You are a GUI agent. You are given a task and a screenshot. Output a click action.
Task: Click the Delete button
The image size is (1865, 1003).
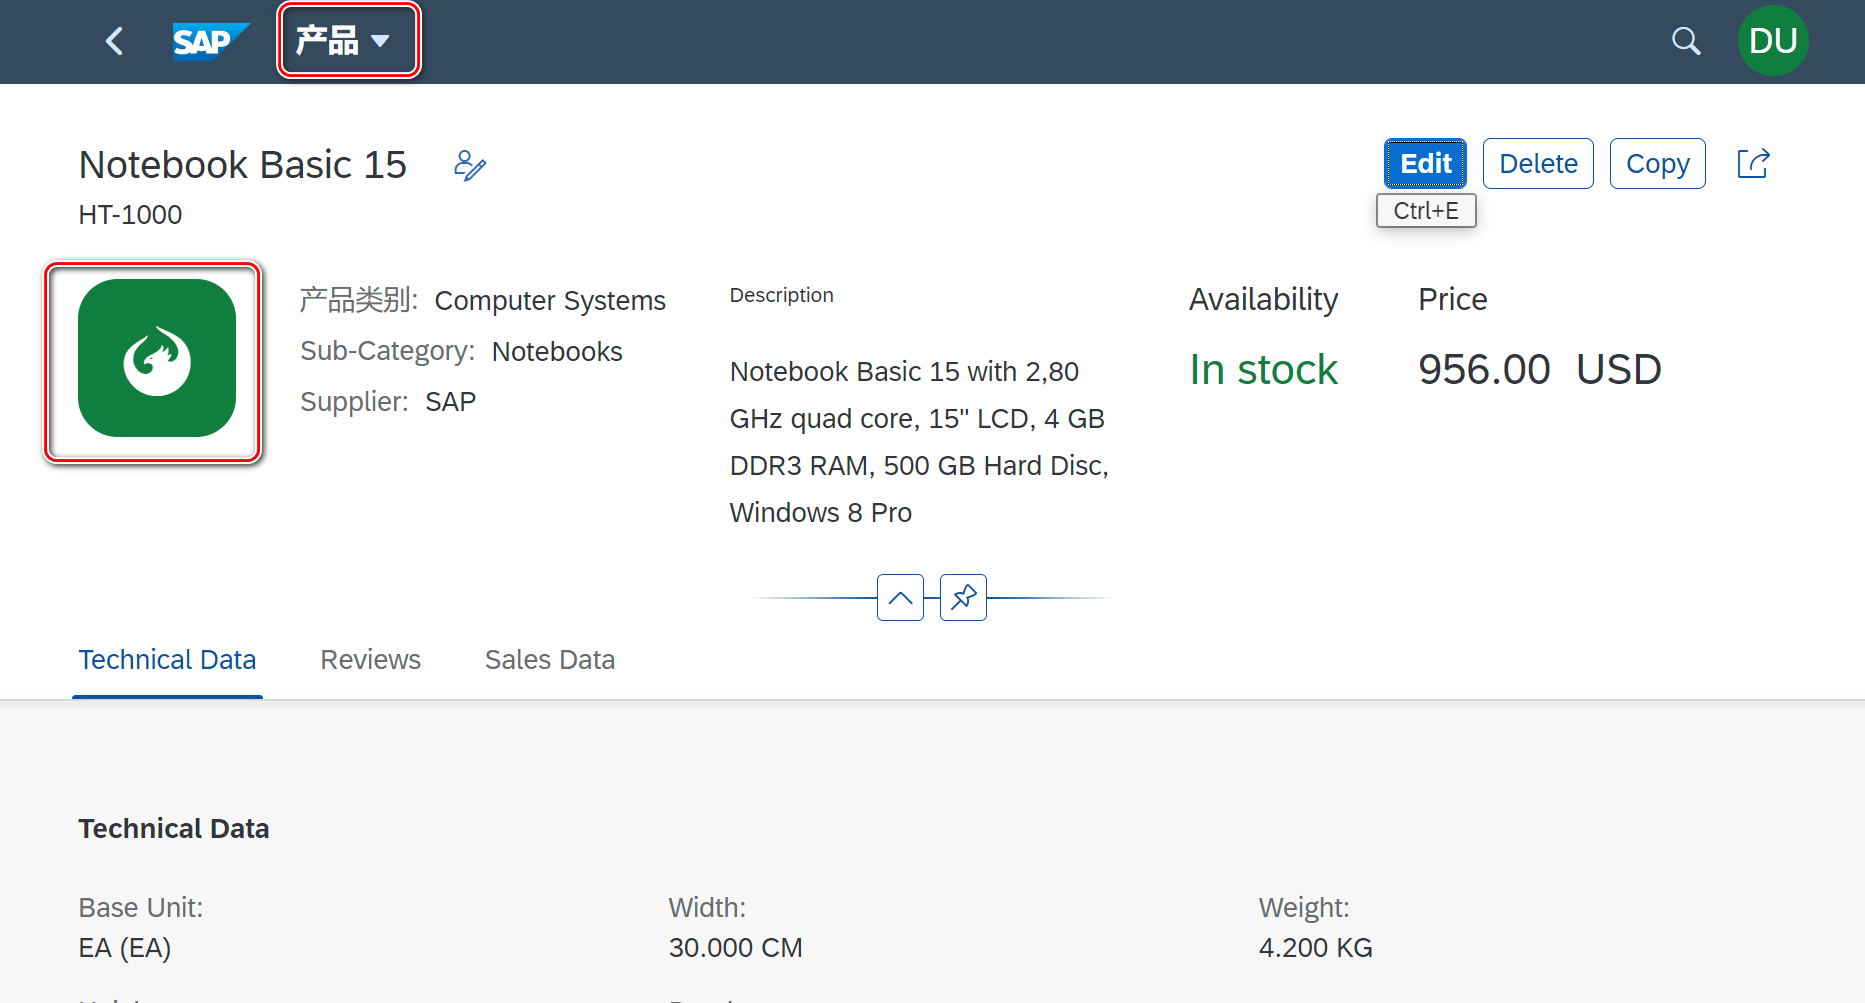coord(1538,163)
